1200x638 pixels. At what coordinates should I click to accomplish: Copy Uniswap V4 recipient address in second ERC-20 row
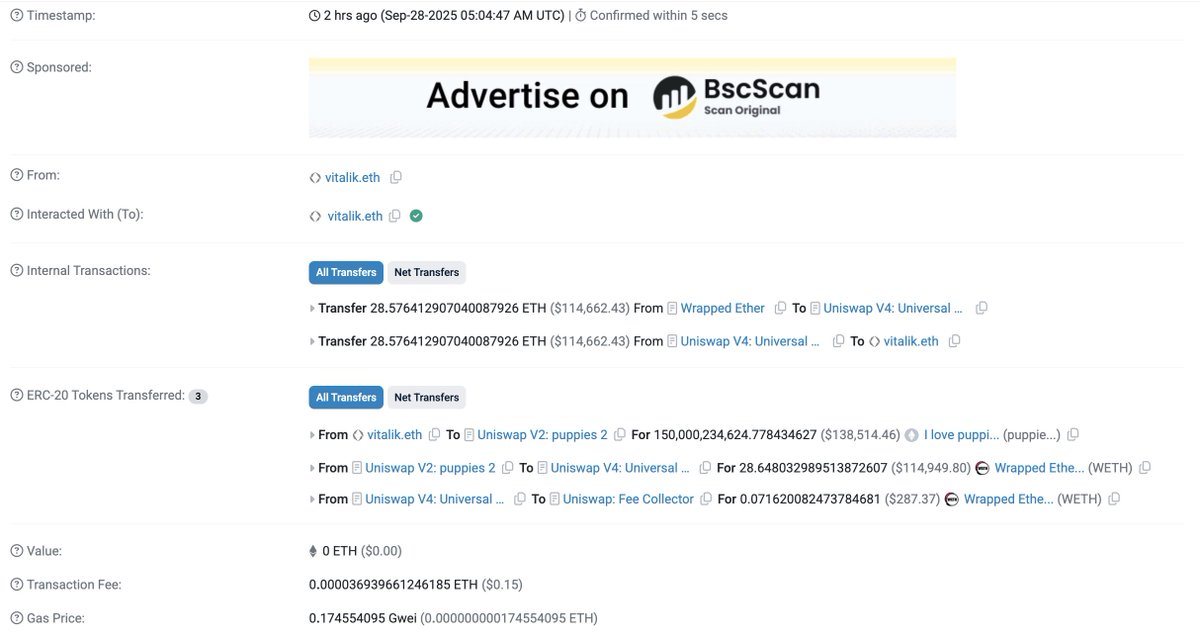click(706, 468)
